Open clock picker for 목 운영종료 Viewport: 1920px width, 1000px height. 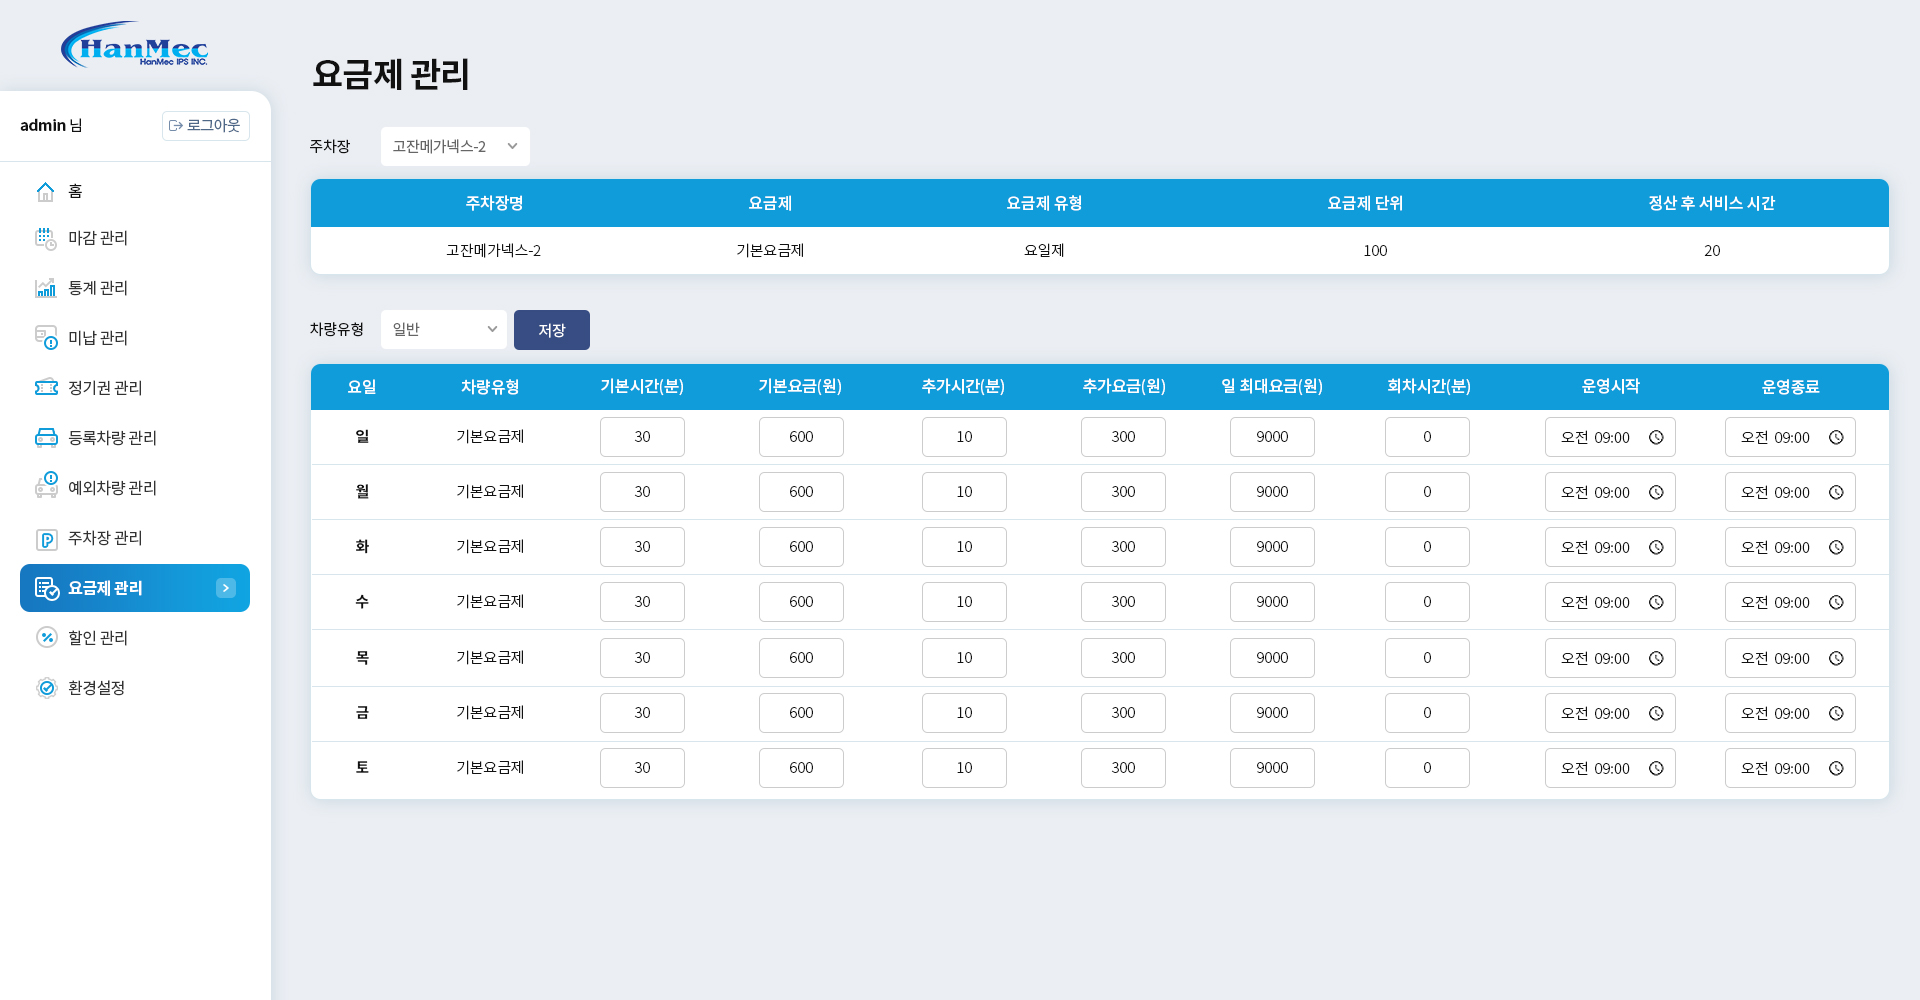[1836, 658]
